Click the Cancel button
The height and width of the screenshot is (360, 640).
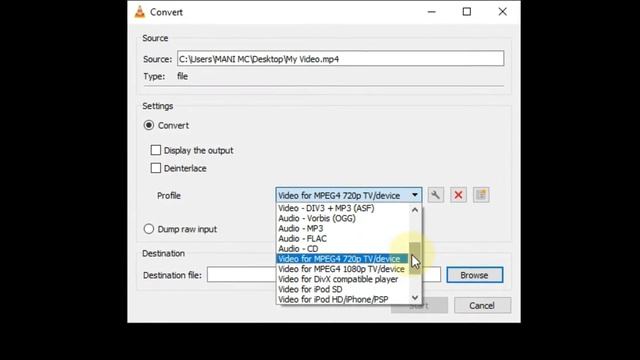tap(482, 305)
